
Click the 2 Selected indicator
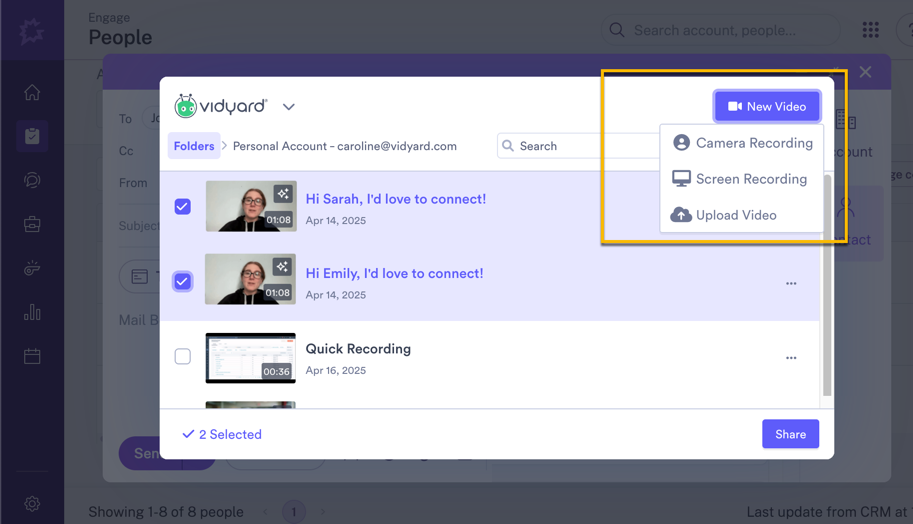[222, 434]
